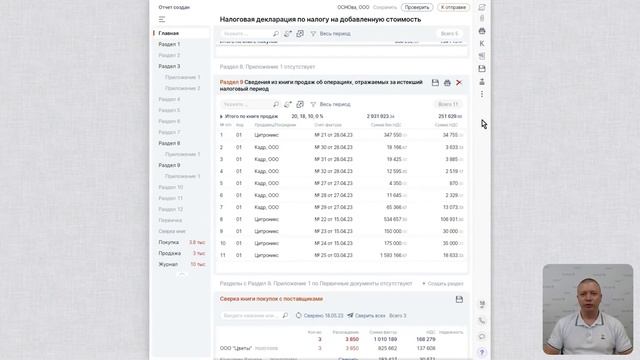Save Раздел 9 using its diskette icon
This screenshot has height=360, width=640.
pos(436,83)
